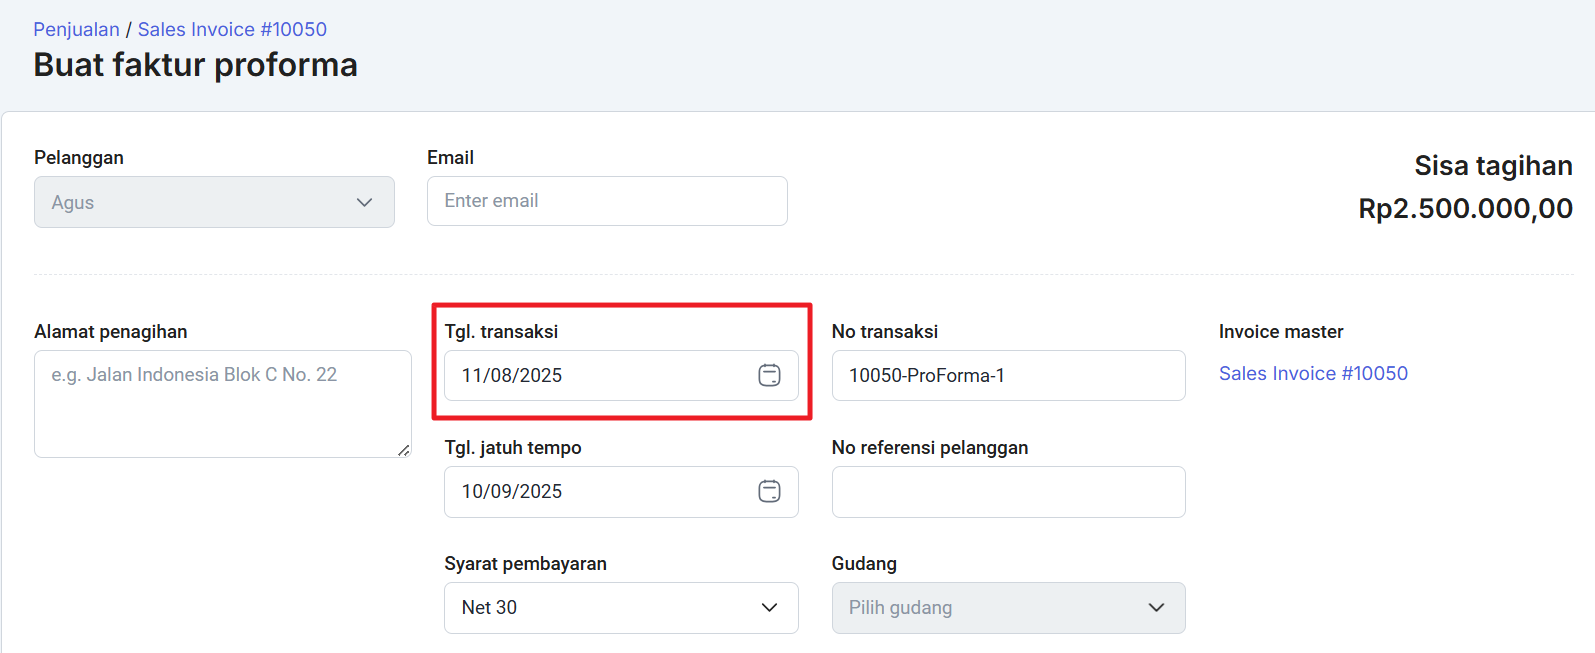1595x653 pixels.
Task: Click the chevron arrow in Syarat pembayaran
Action: coord(769,607)
